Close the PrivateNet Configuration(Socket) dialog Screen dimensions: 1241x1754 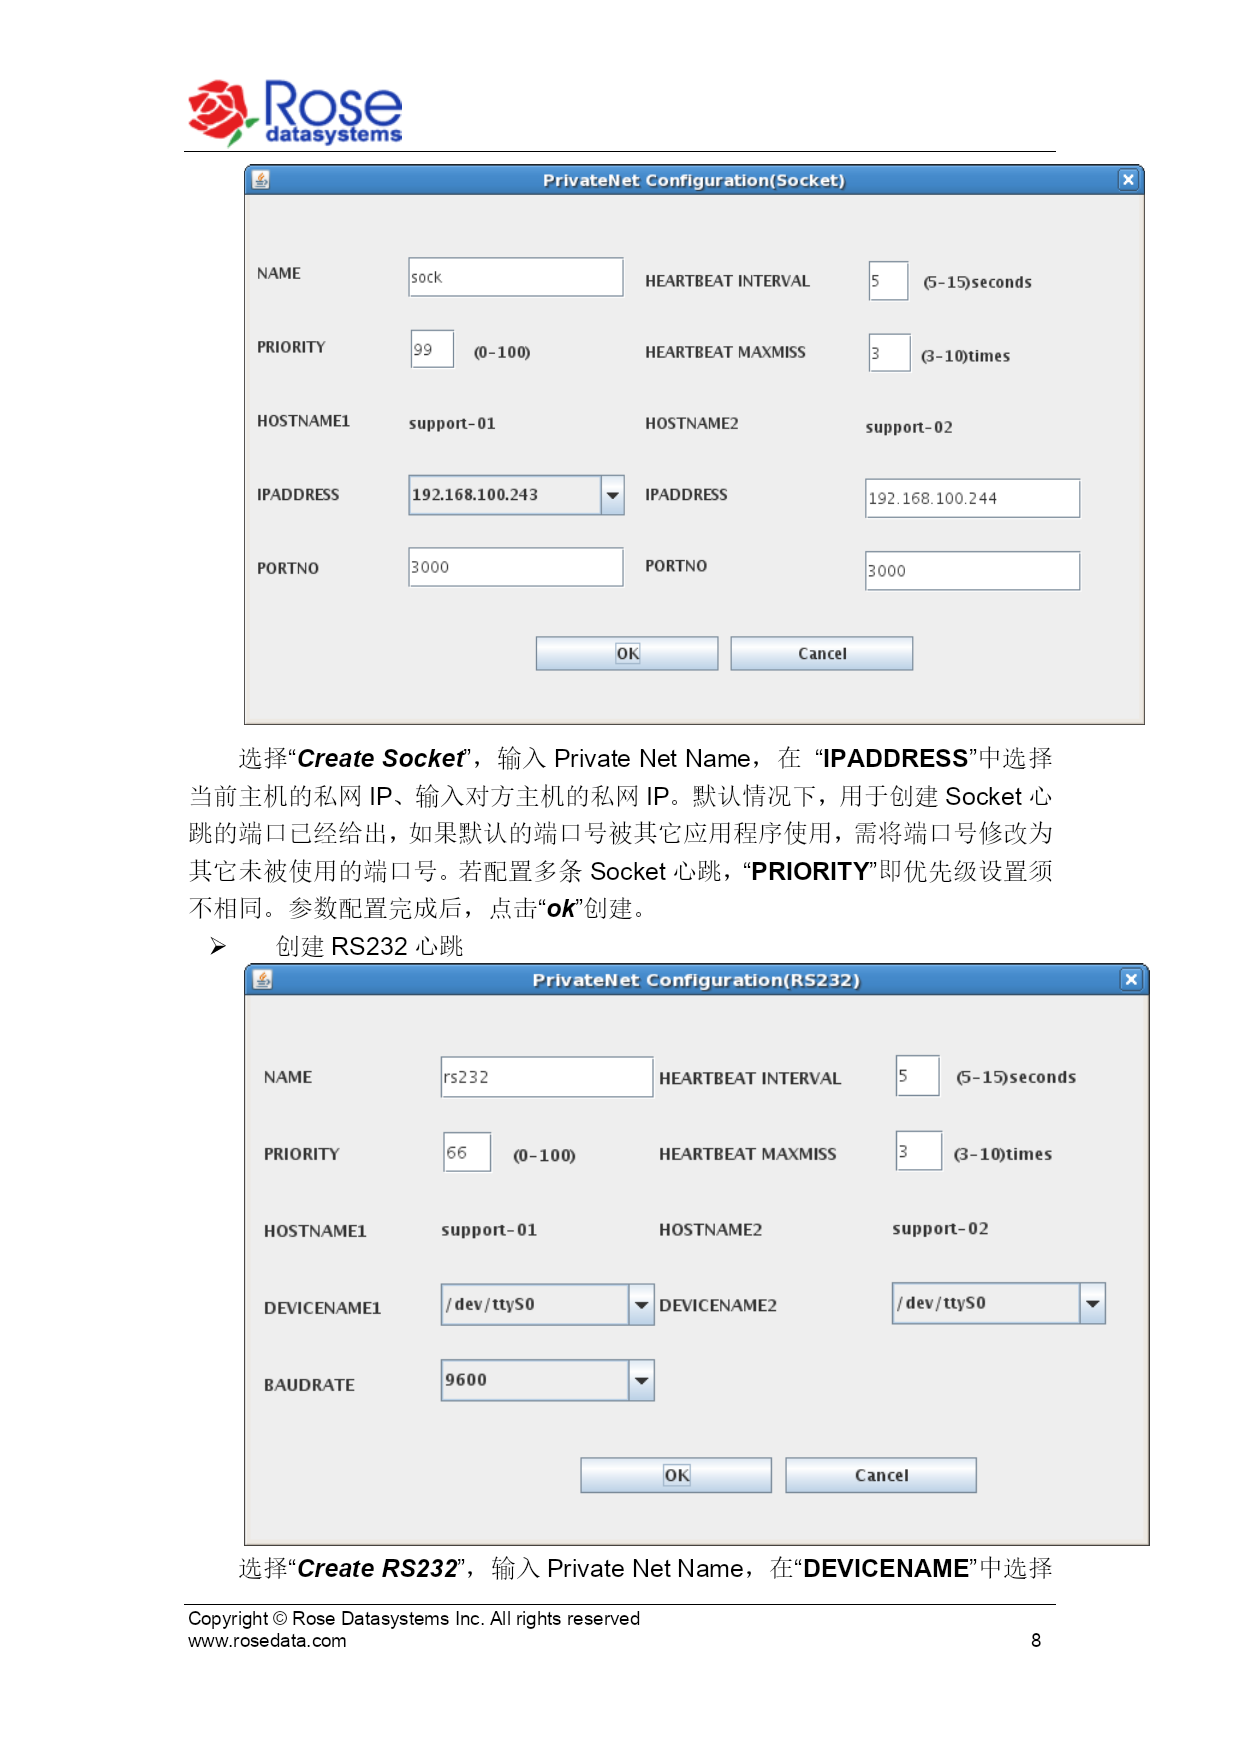(1128, 180)
